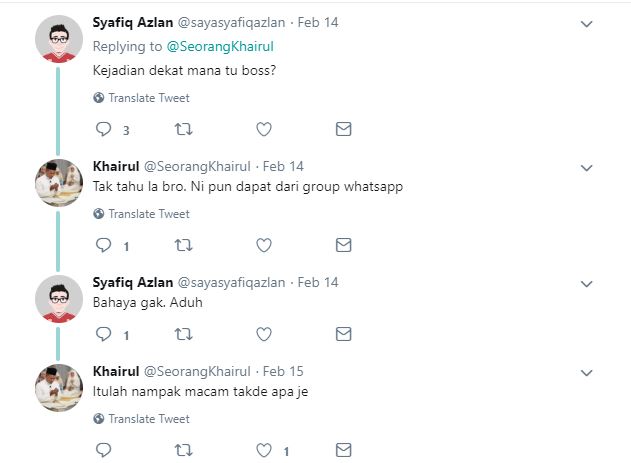Image resolution: width=631 pixels, height=463 pixels.
Task: Reply to the 'Bahaya gak. Aduh' tweet
Action: pyautogui.click(x=103, y=334)
